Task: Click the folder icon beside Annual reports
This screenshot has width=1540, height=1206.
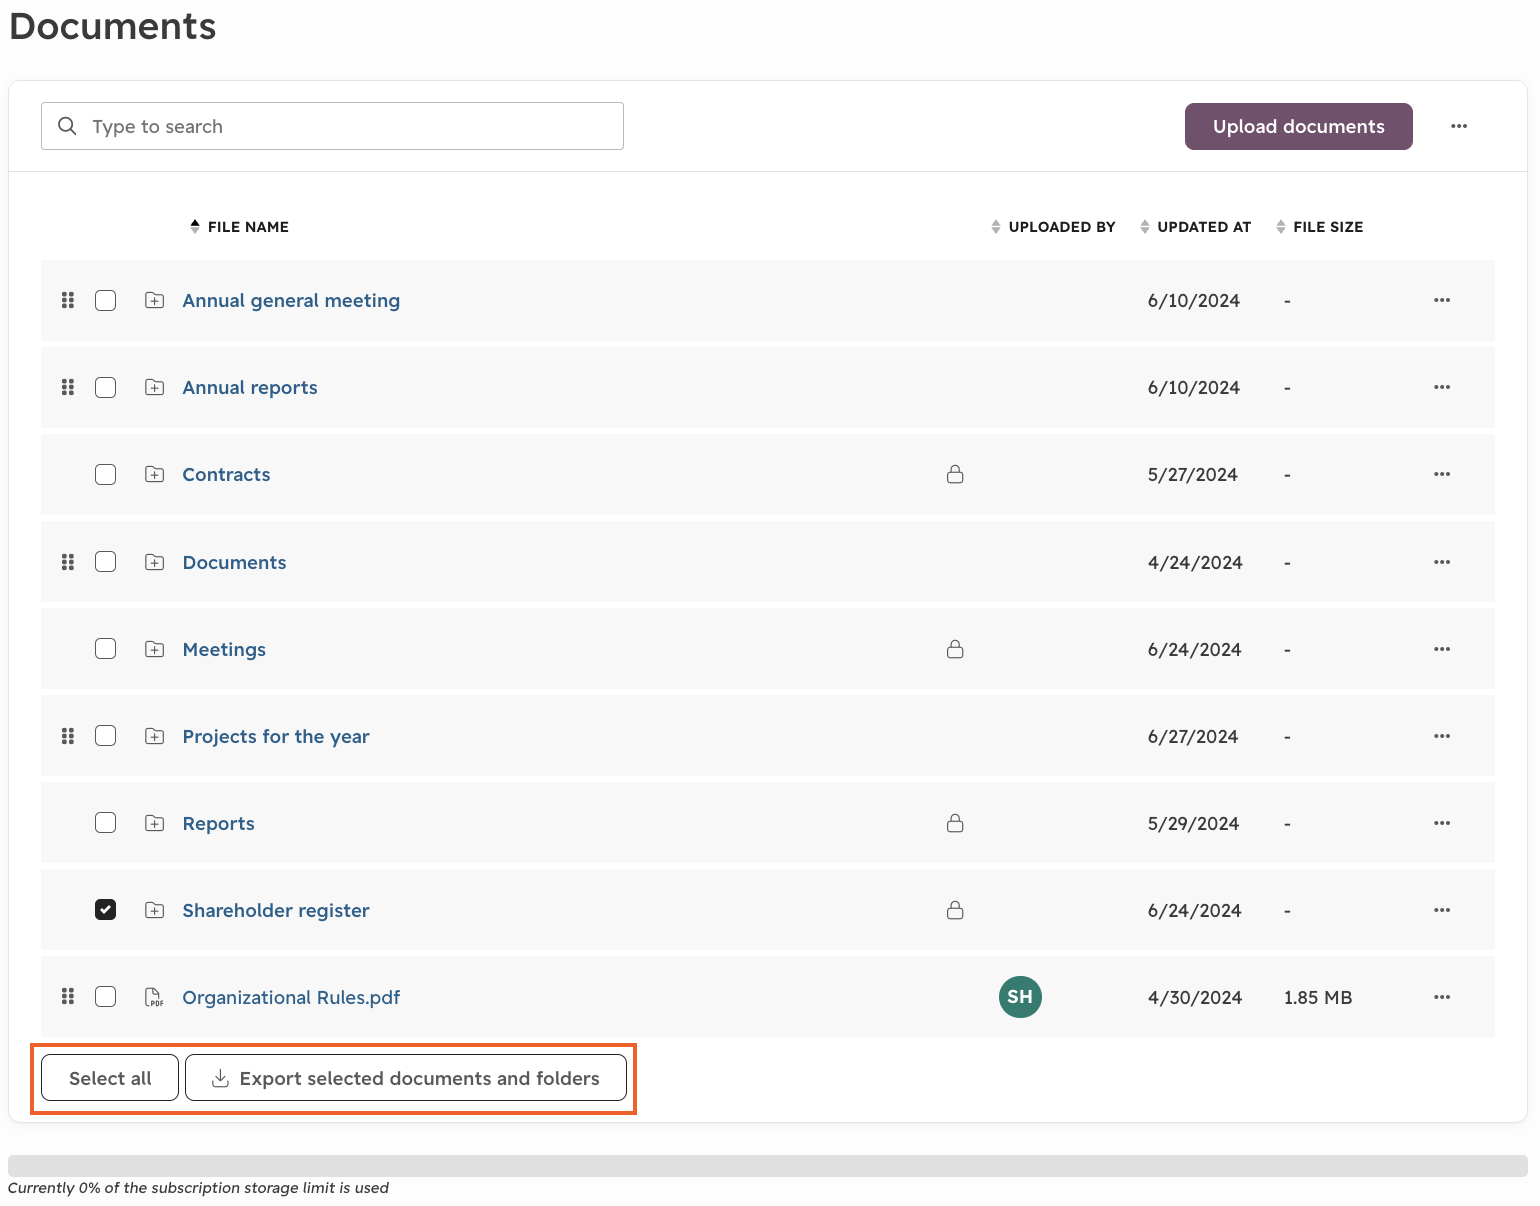Action: [x=154, y=387]
